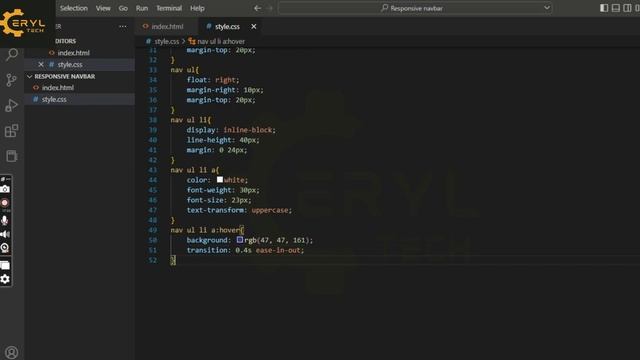
Task: Open recorder settings gear icon
Action: (x=5, y=279)
